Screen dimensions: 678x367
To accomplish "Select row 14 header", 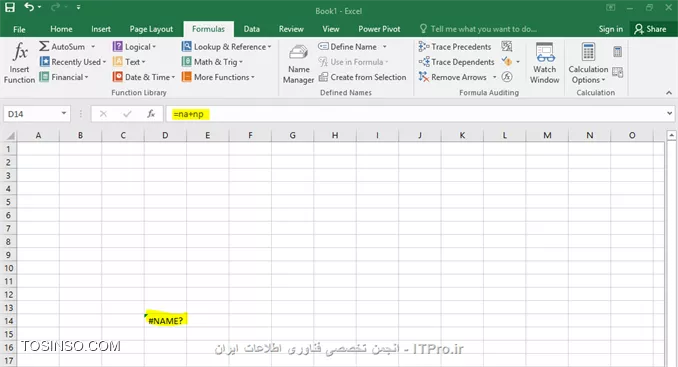I will pos(9,321).
